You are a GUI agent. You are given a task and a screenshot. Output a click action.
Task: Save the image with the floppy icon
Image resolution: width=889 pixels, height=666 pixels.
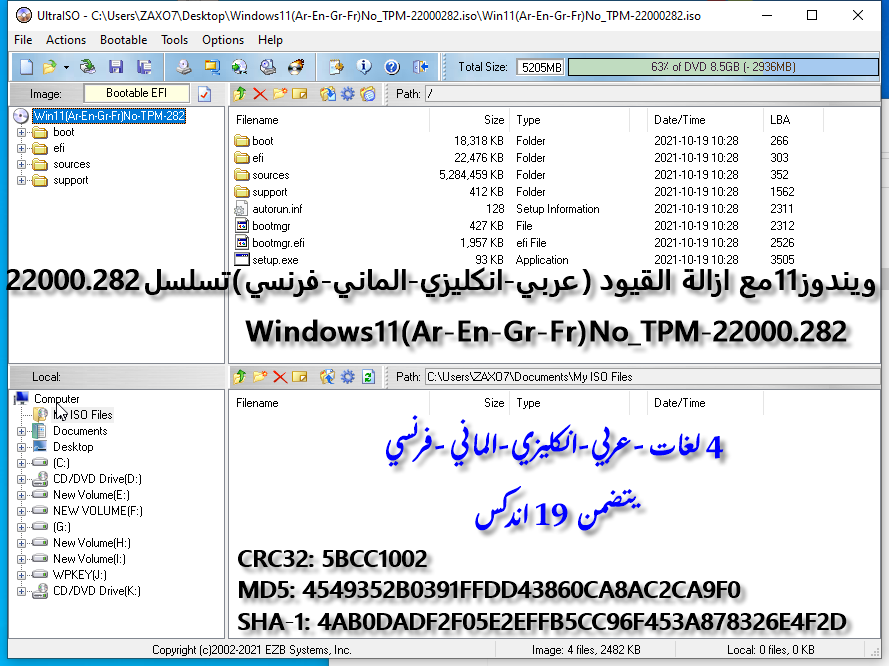click(x=116, y=67)
